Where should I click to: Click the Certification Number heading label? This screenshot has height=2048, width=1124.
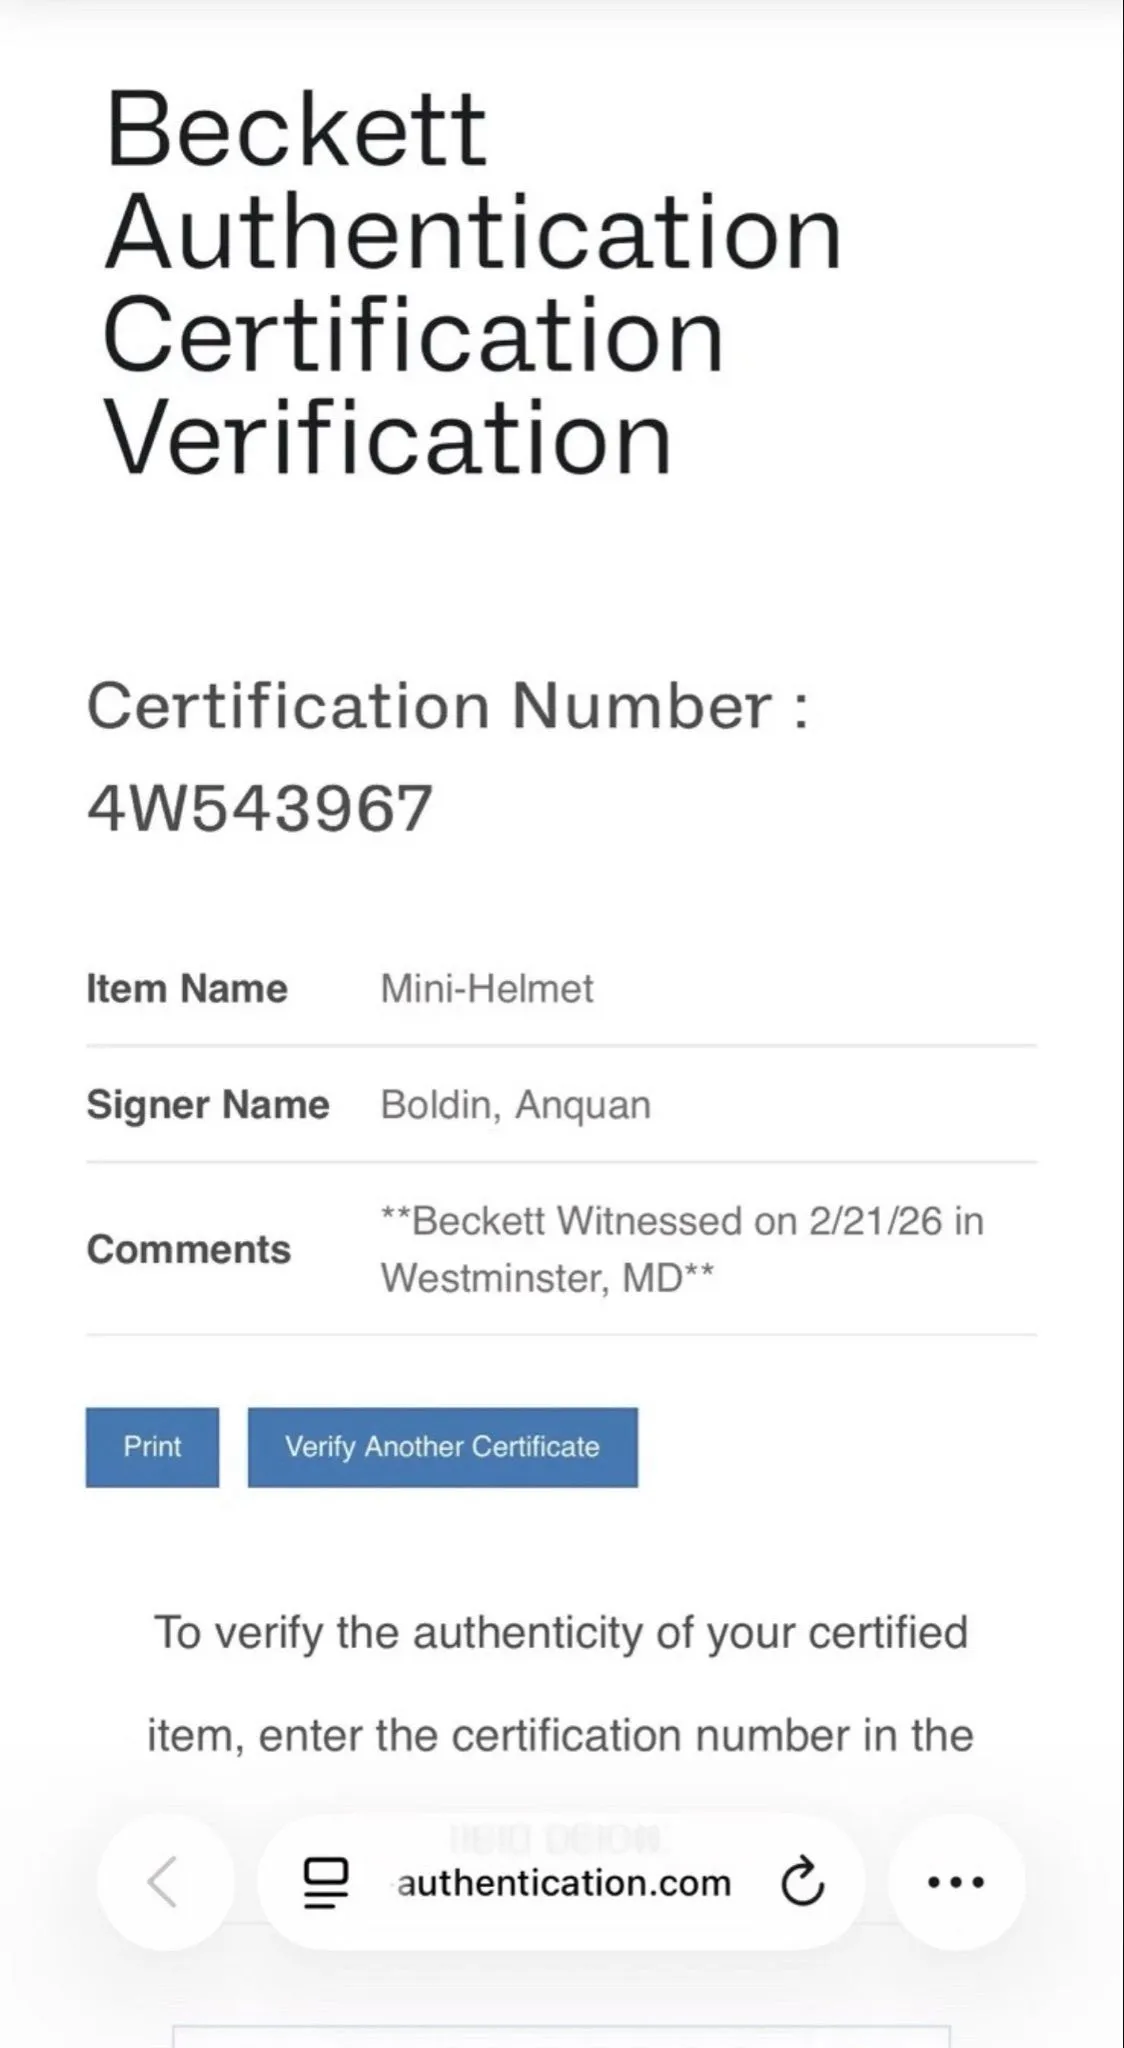448,706
